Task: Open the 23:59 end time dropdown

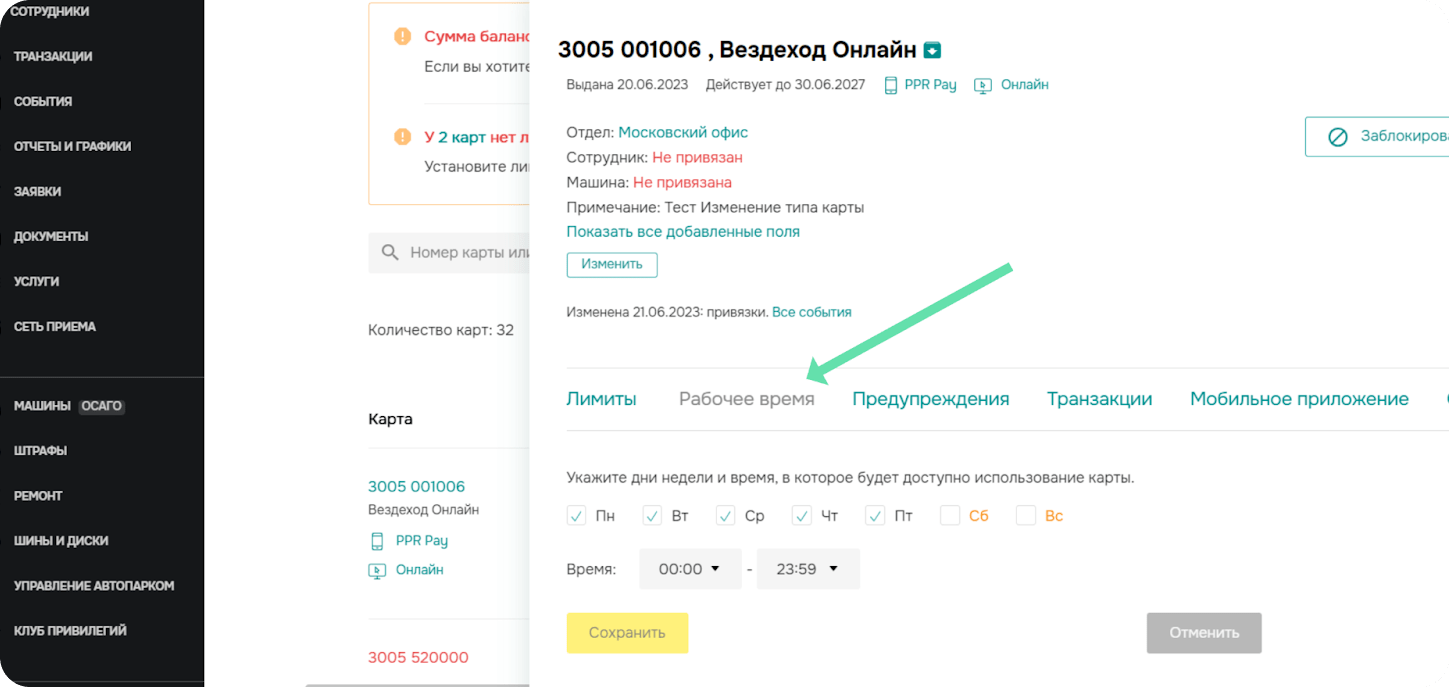Action: (x=807, y=569)
